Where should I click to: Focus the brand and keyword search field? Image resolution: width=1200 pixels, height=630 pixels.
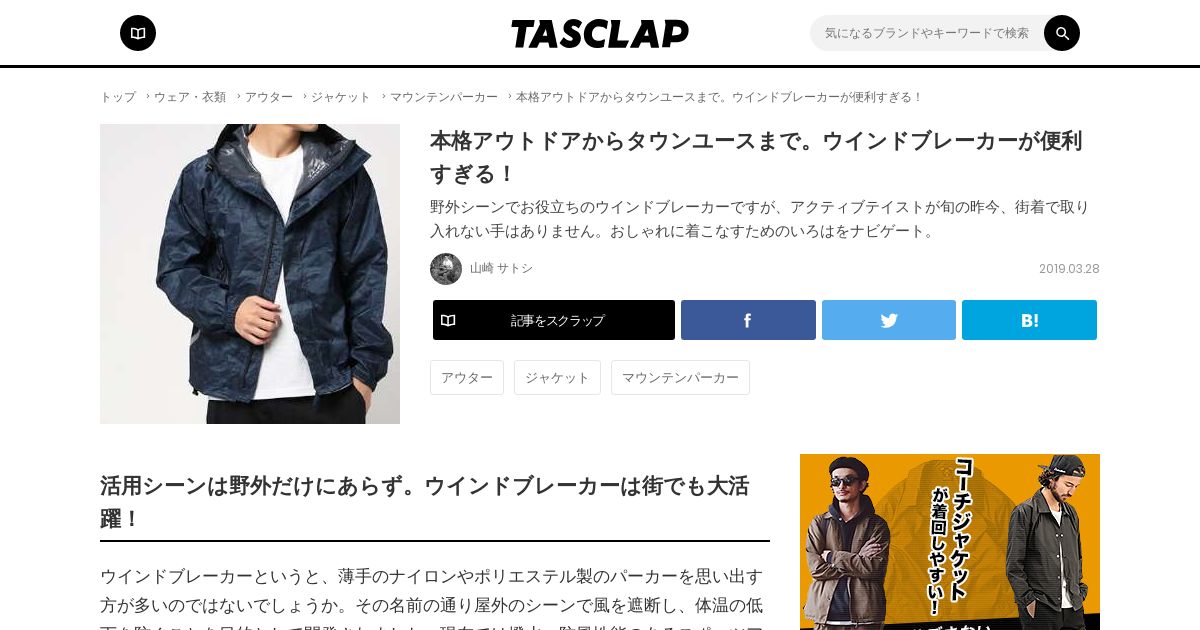click(x=927, y=33)
